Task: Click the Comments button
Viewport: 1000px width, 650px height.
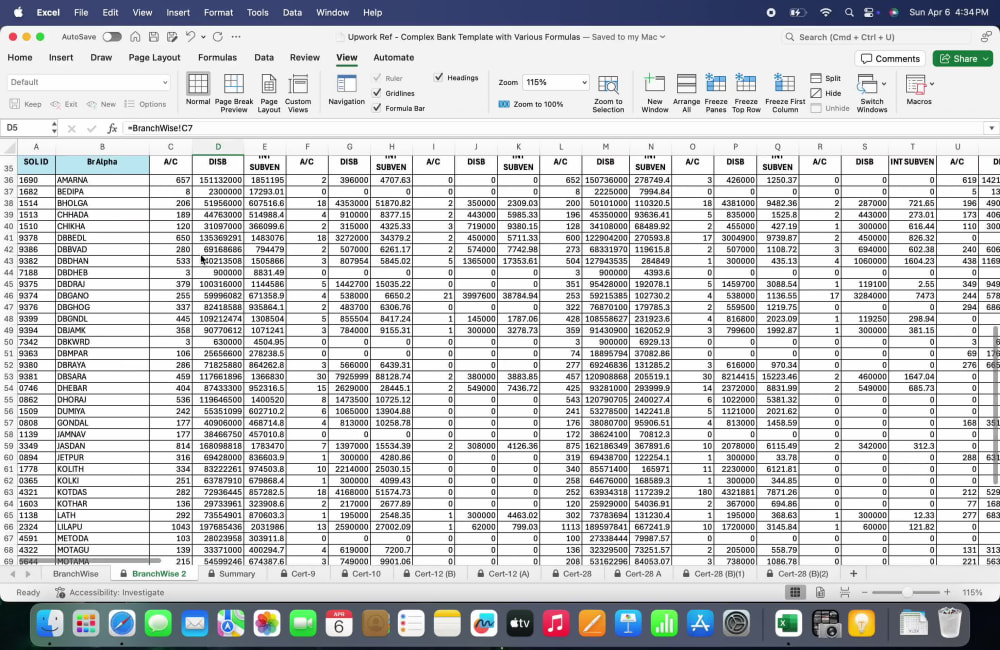Action: [890, 59]
